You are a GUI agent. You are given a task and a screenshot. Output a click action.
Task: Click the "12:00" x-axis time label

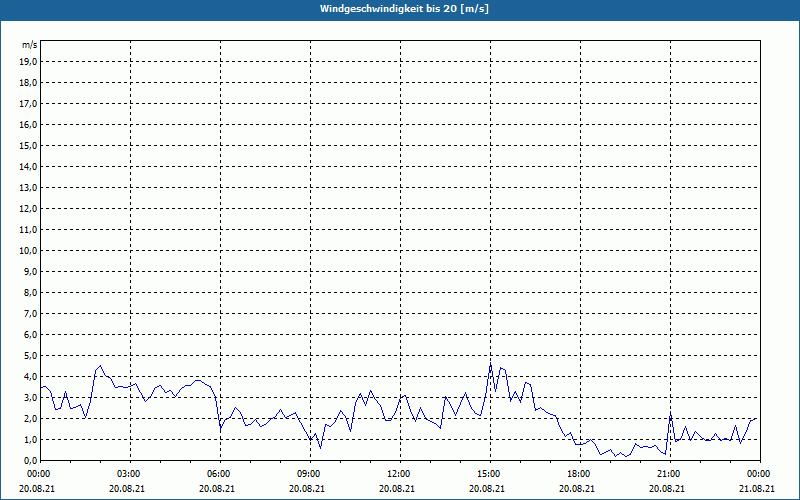398,474
